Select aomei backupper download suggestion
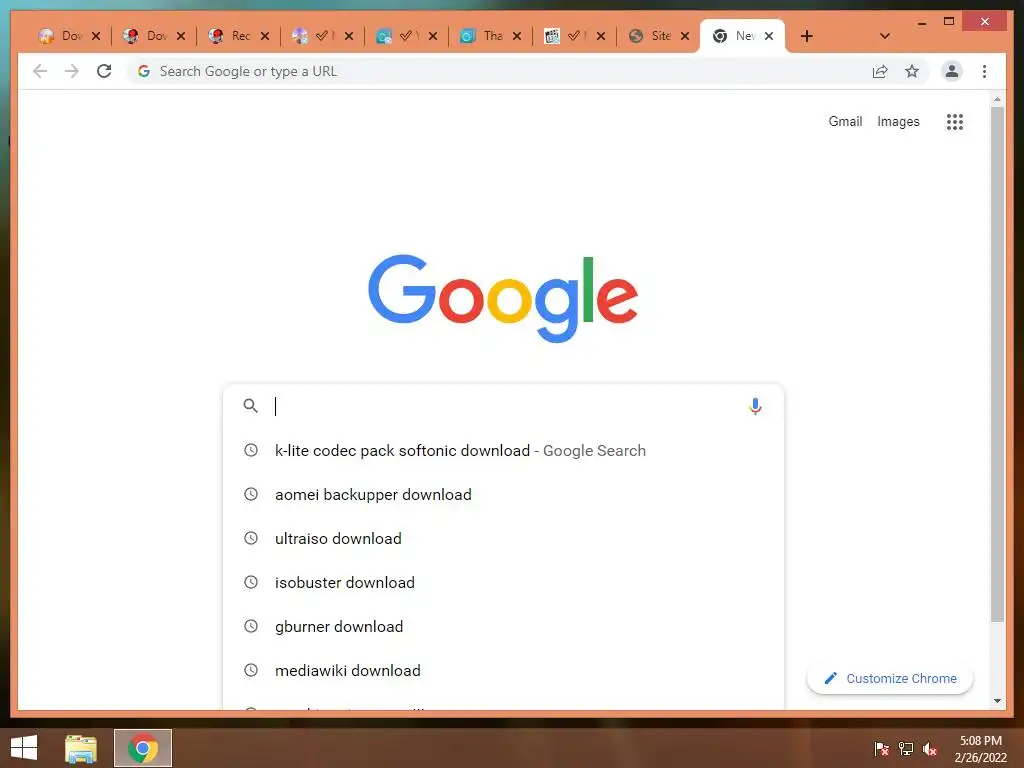Viewport: 1024px width, 768px height. click(x=503, y=494)
